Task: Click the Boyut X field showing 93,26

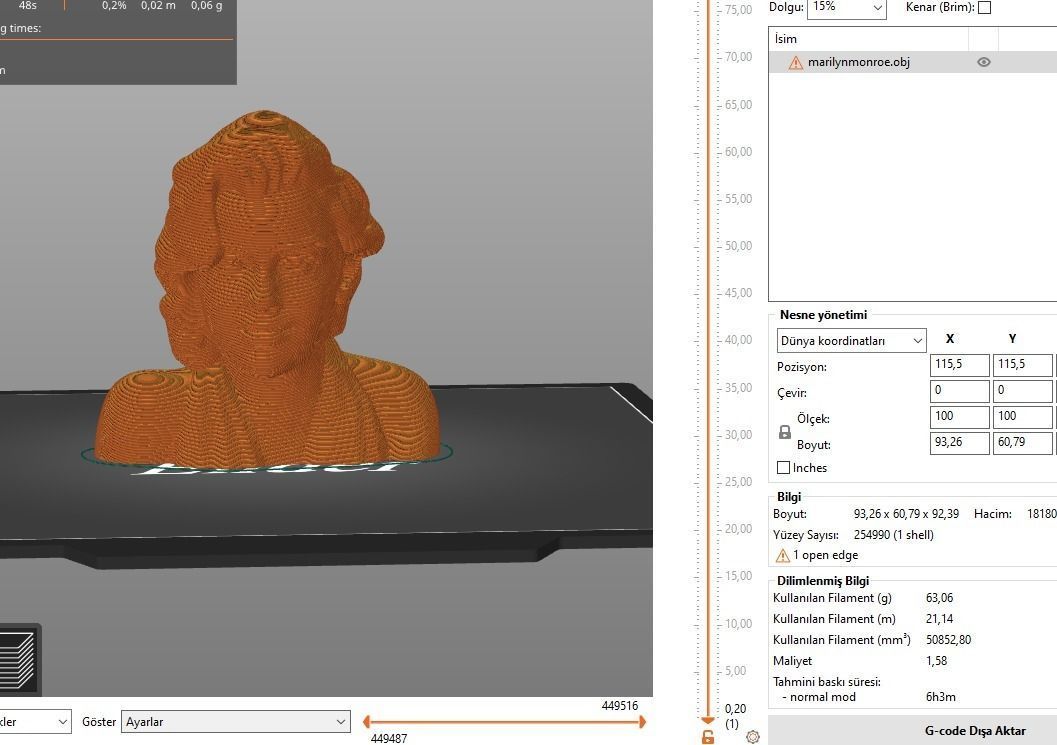Action: [959, 443]
